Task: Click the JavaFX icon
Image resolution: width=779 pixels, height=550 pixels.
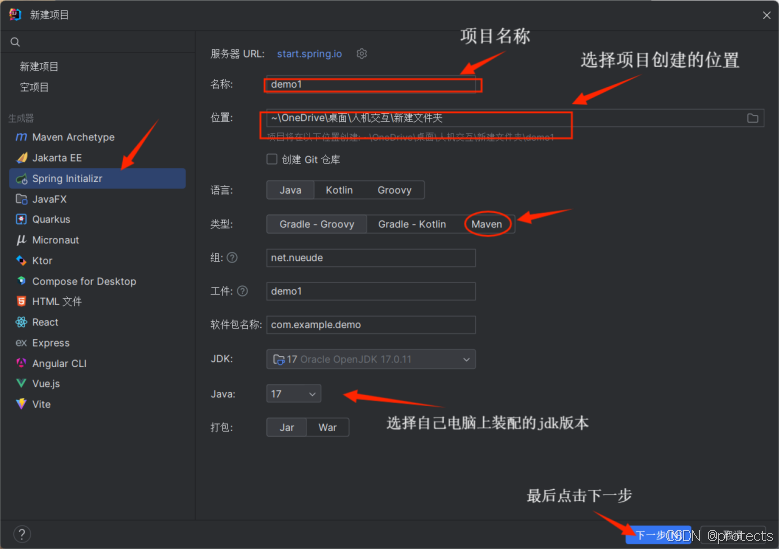Action: point(21,199)
